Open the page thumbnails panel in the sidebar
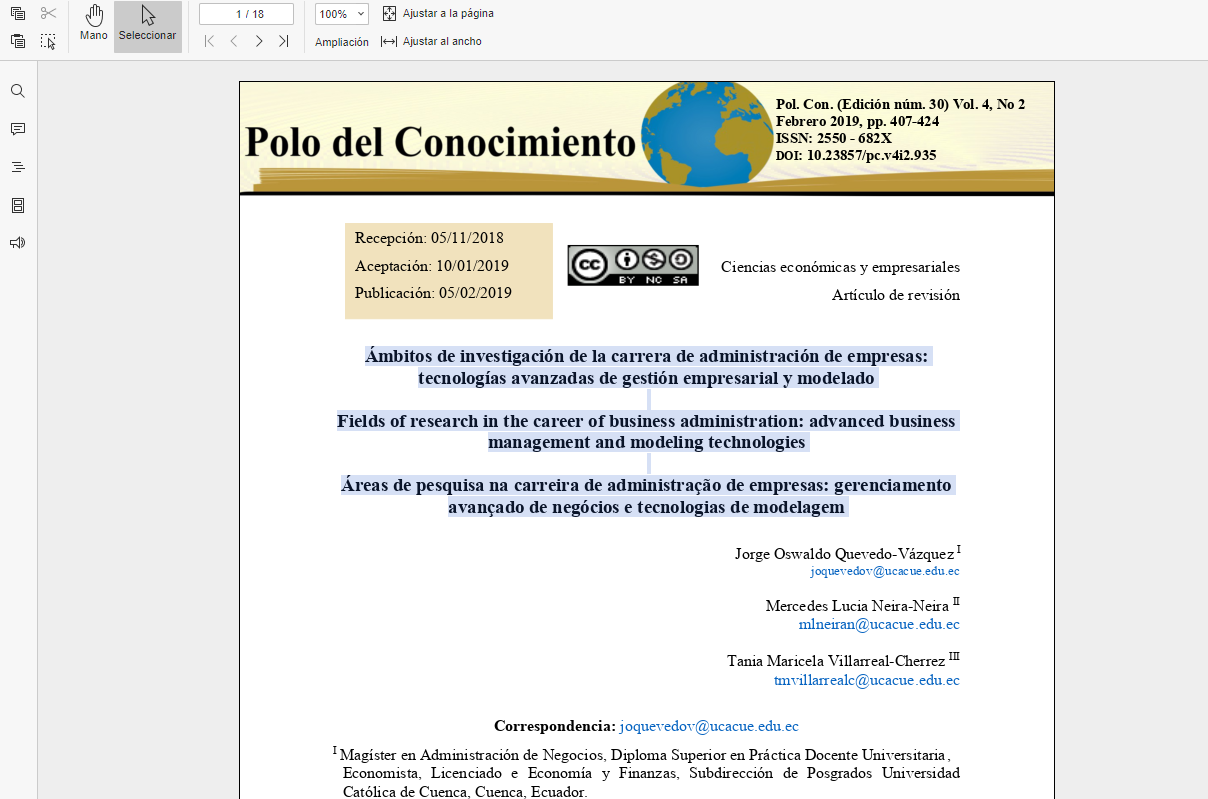The width and height of the screenshot is (1208, 799). point(18,205)
